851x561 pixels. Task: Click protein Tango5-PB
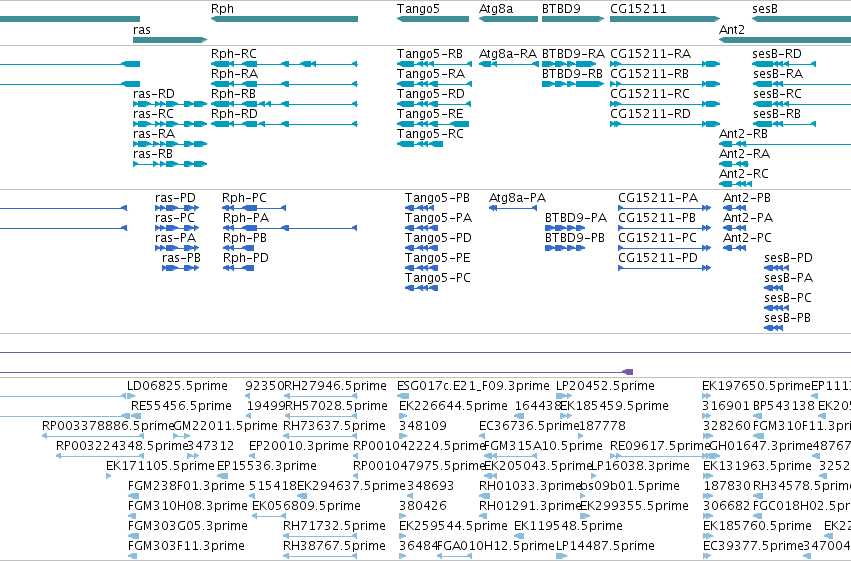coord(420,208)
